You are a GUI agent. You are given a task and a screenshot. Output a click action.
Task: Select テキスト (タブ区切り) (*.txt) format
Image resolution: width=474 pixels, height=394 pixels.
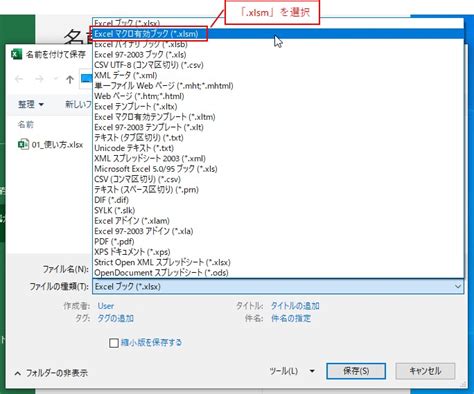point(278,137)
